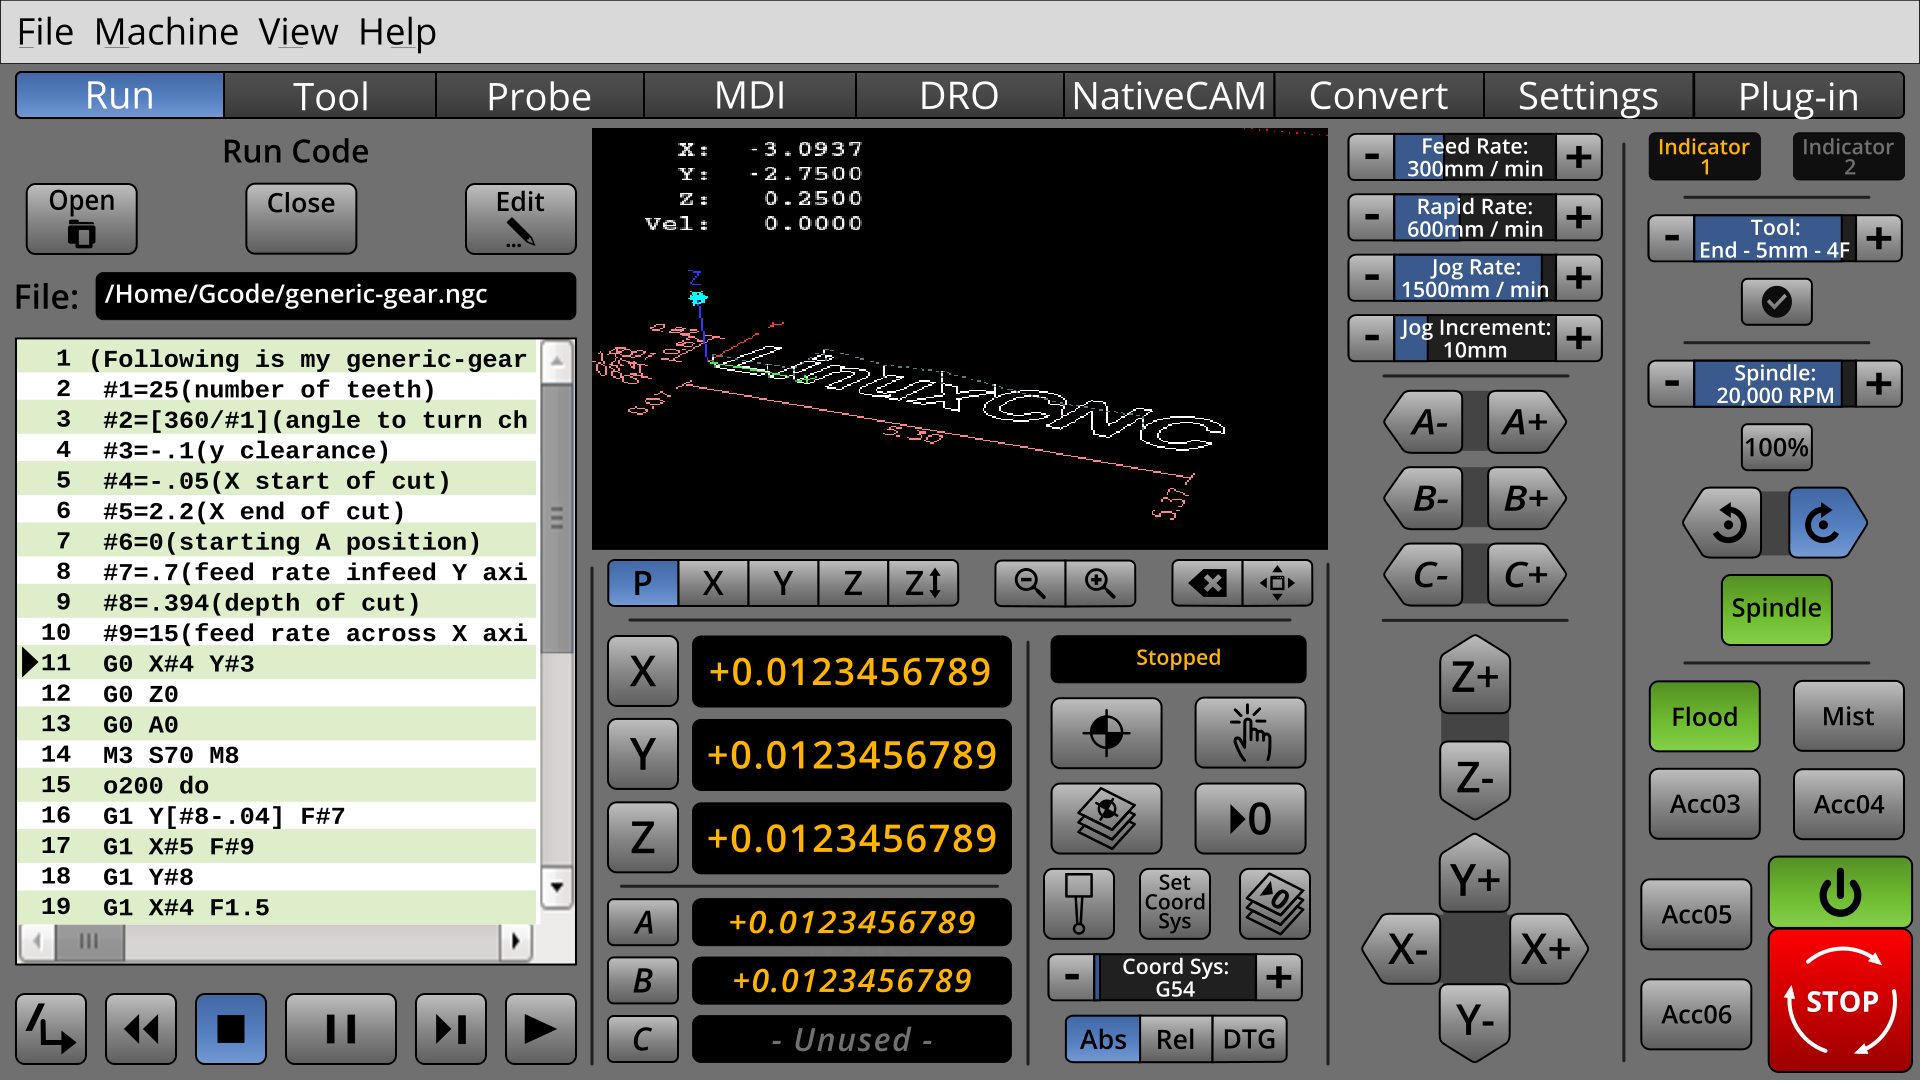Reset spindle override to 100%
Screen dimensions: 1920x1080
pyautogui.click(x=1776, y=447)
